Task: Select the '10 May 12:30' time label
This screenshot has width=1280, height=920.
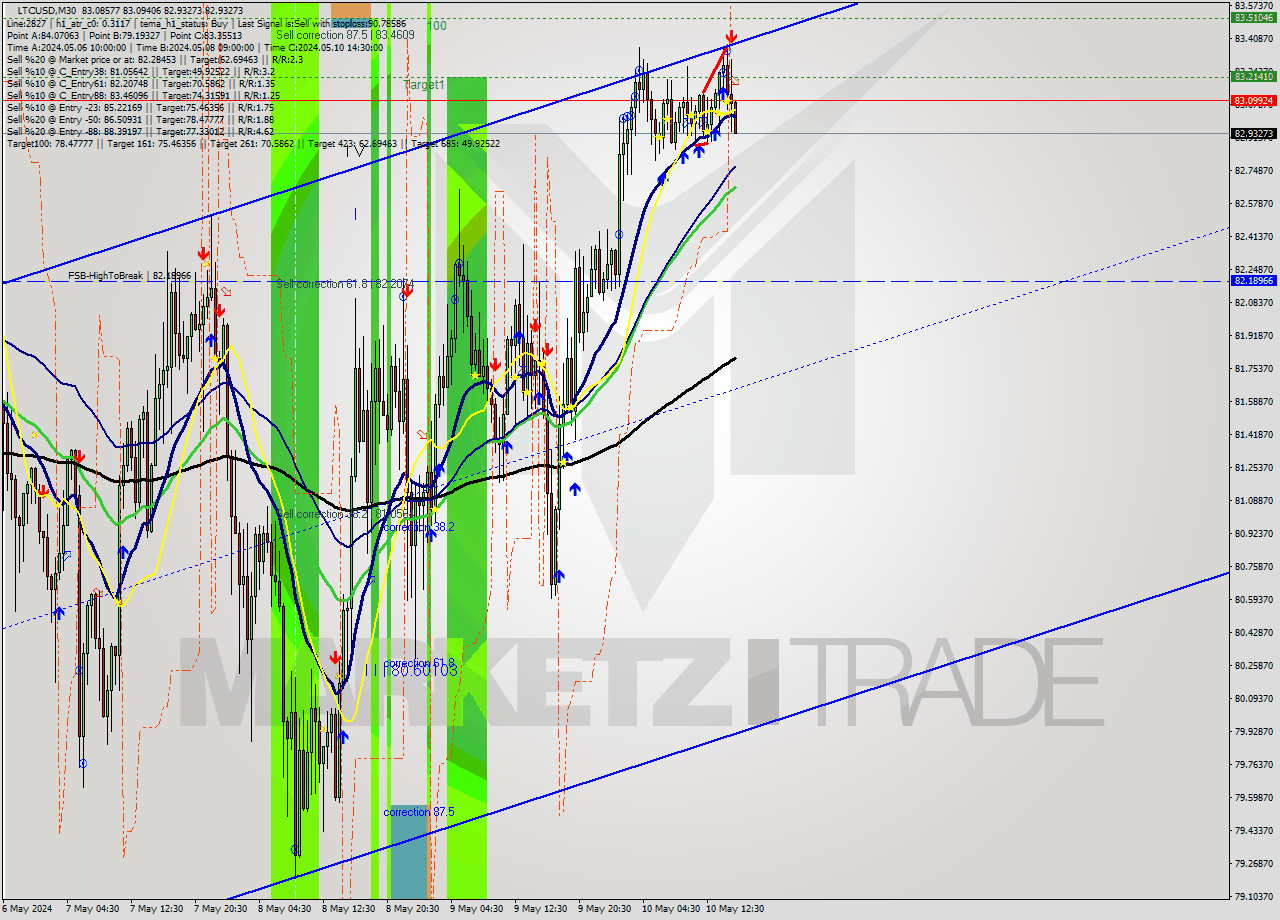Action: click(x=735, y=909)
